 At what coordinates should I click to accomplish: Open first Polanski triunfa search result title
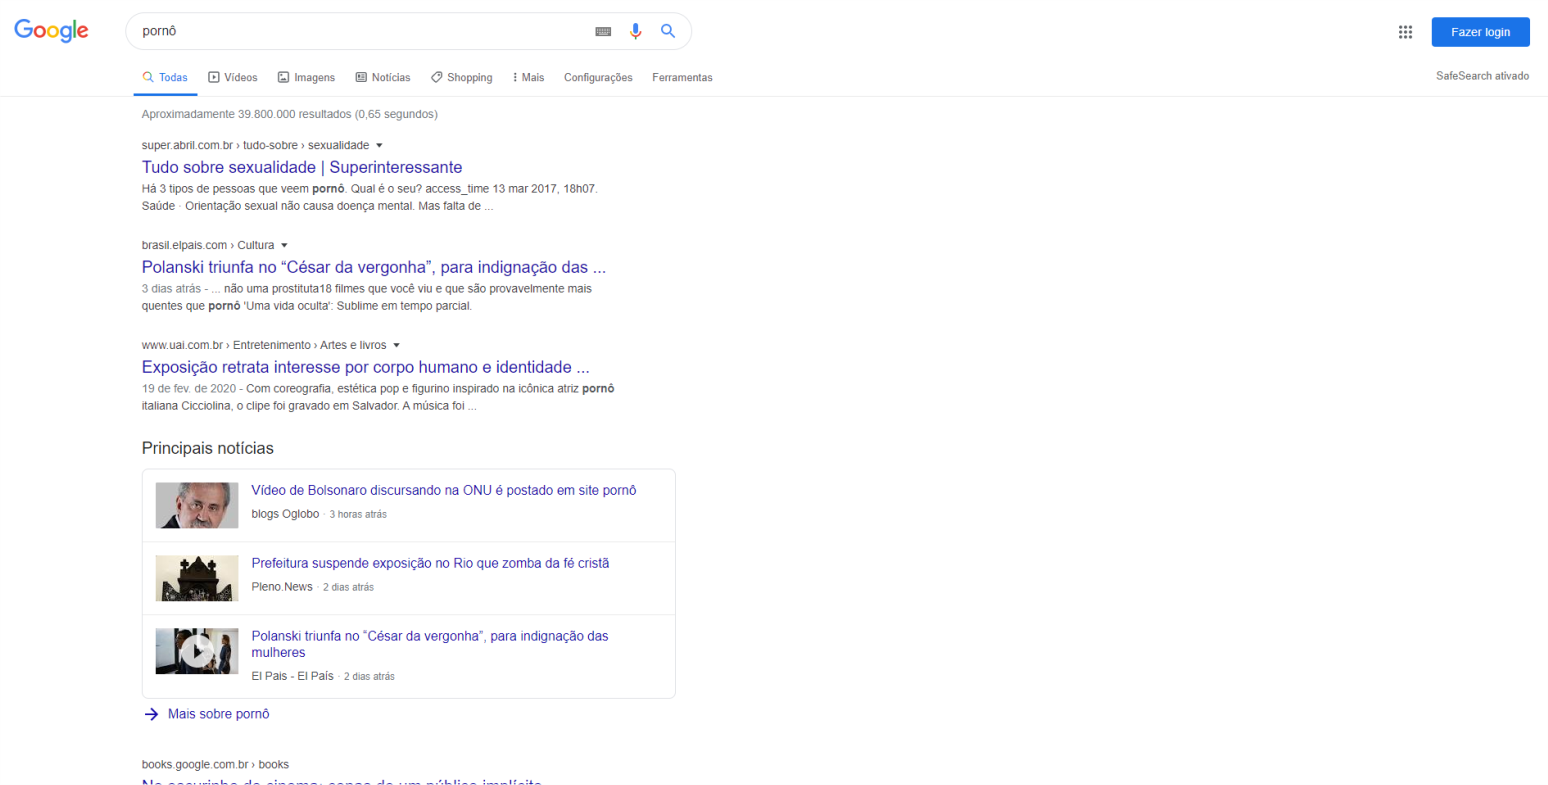pyautogui.click(x=374, y=267)
